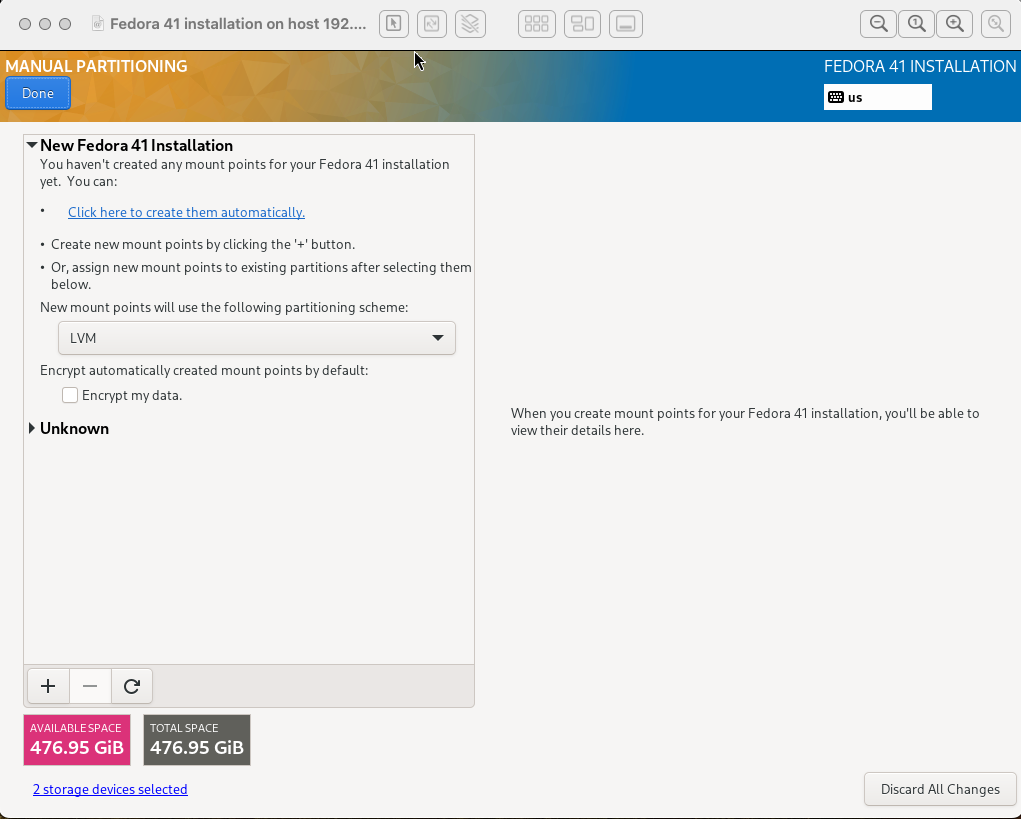Expand the 'Unknown' section
Image resolution: width=1021 pixels, height=819 pixels.
click(32, 428)
